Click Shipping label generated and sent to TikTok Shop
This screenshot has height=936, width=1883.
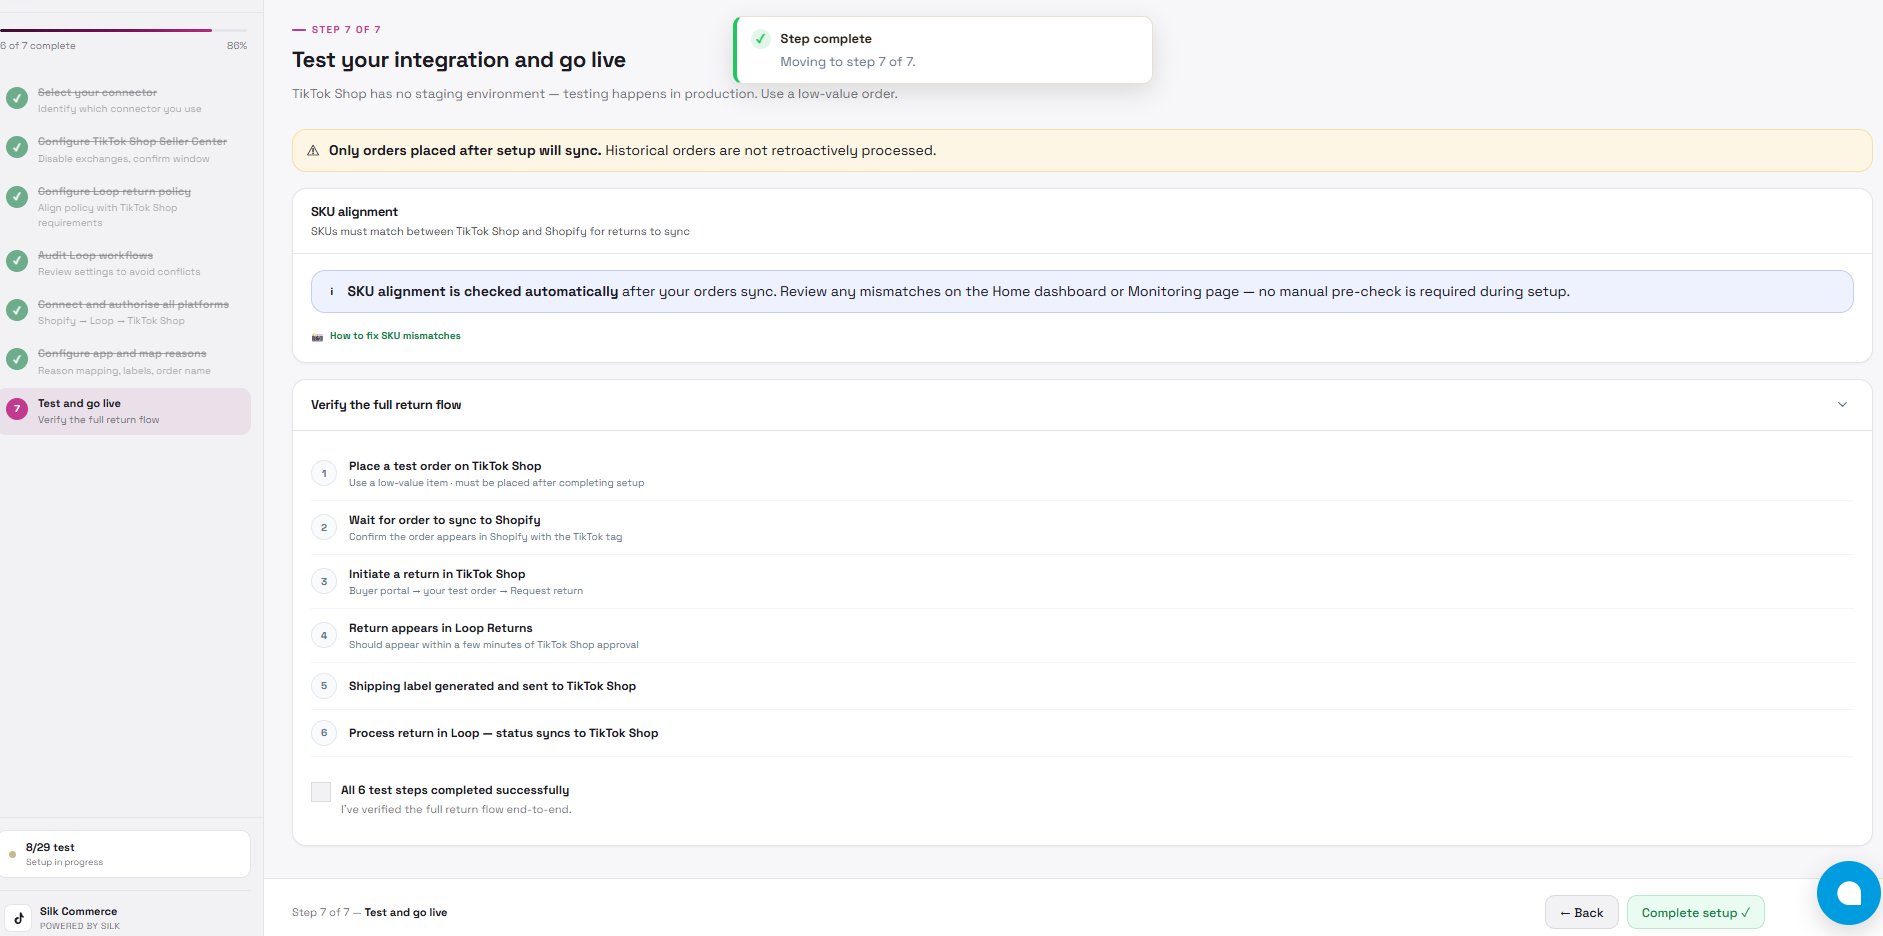492,686
